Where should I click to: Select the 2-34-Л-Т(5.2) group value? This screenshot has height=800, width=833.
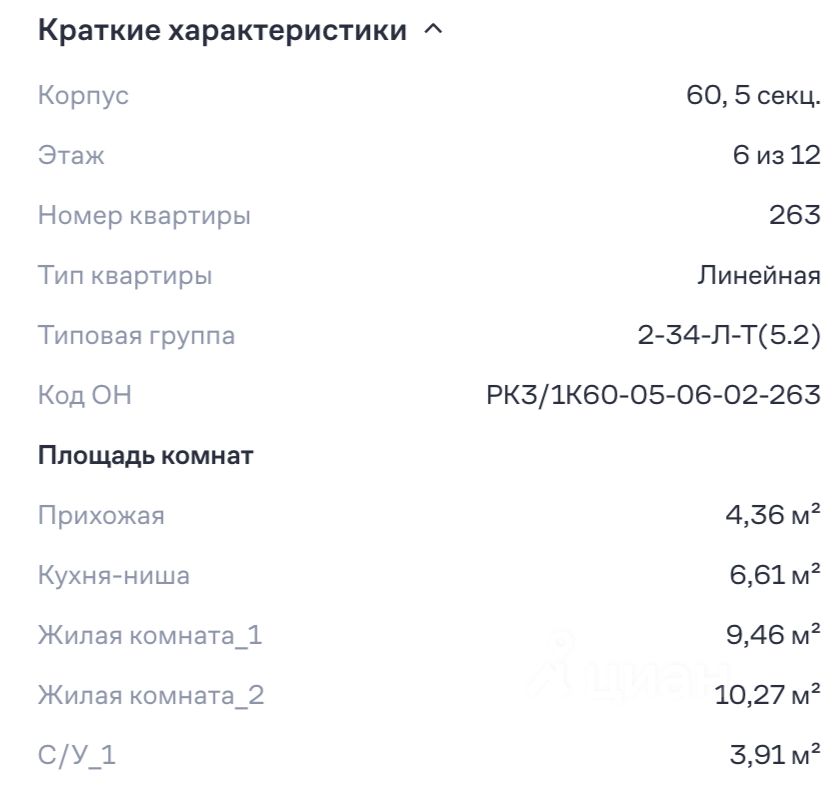click(x=729, y=335)
